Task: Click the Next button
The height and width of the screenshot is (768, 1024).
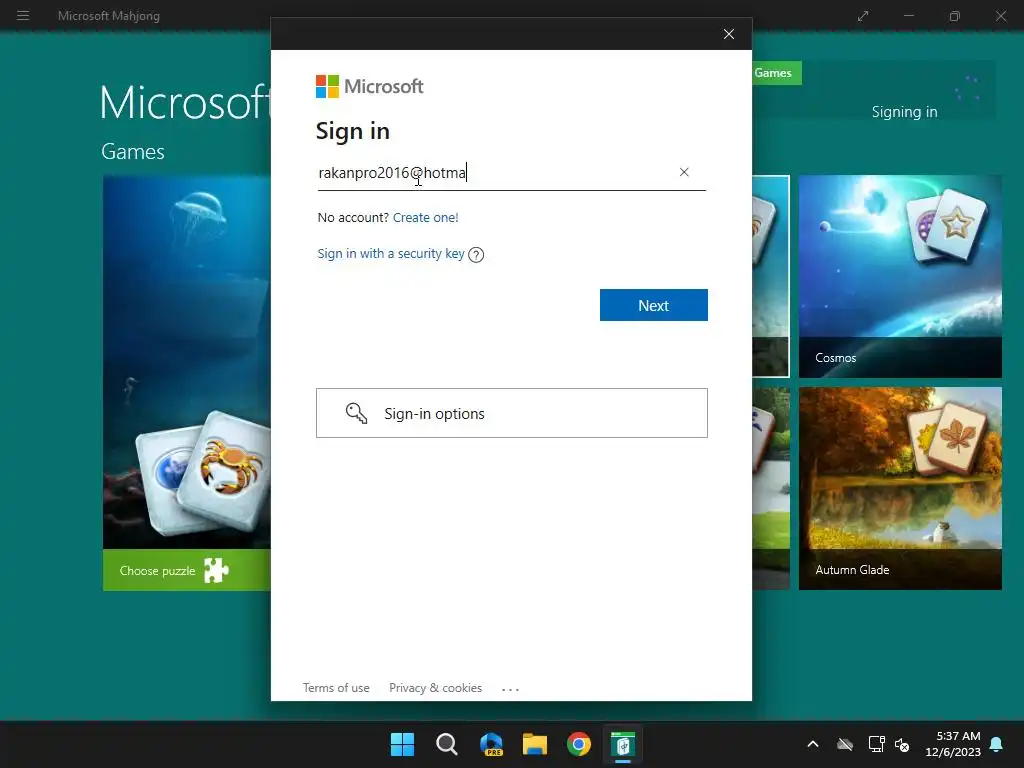Action: pos(654,305)
